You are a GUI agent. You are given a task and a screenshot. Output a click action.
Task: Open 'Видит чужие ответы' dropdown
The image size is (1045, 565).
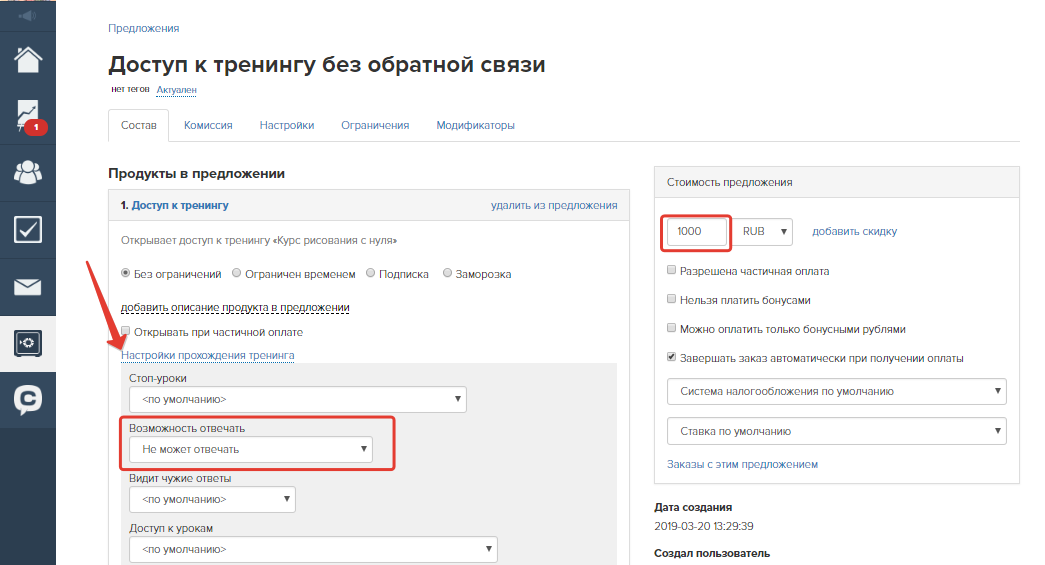point(212,499)
